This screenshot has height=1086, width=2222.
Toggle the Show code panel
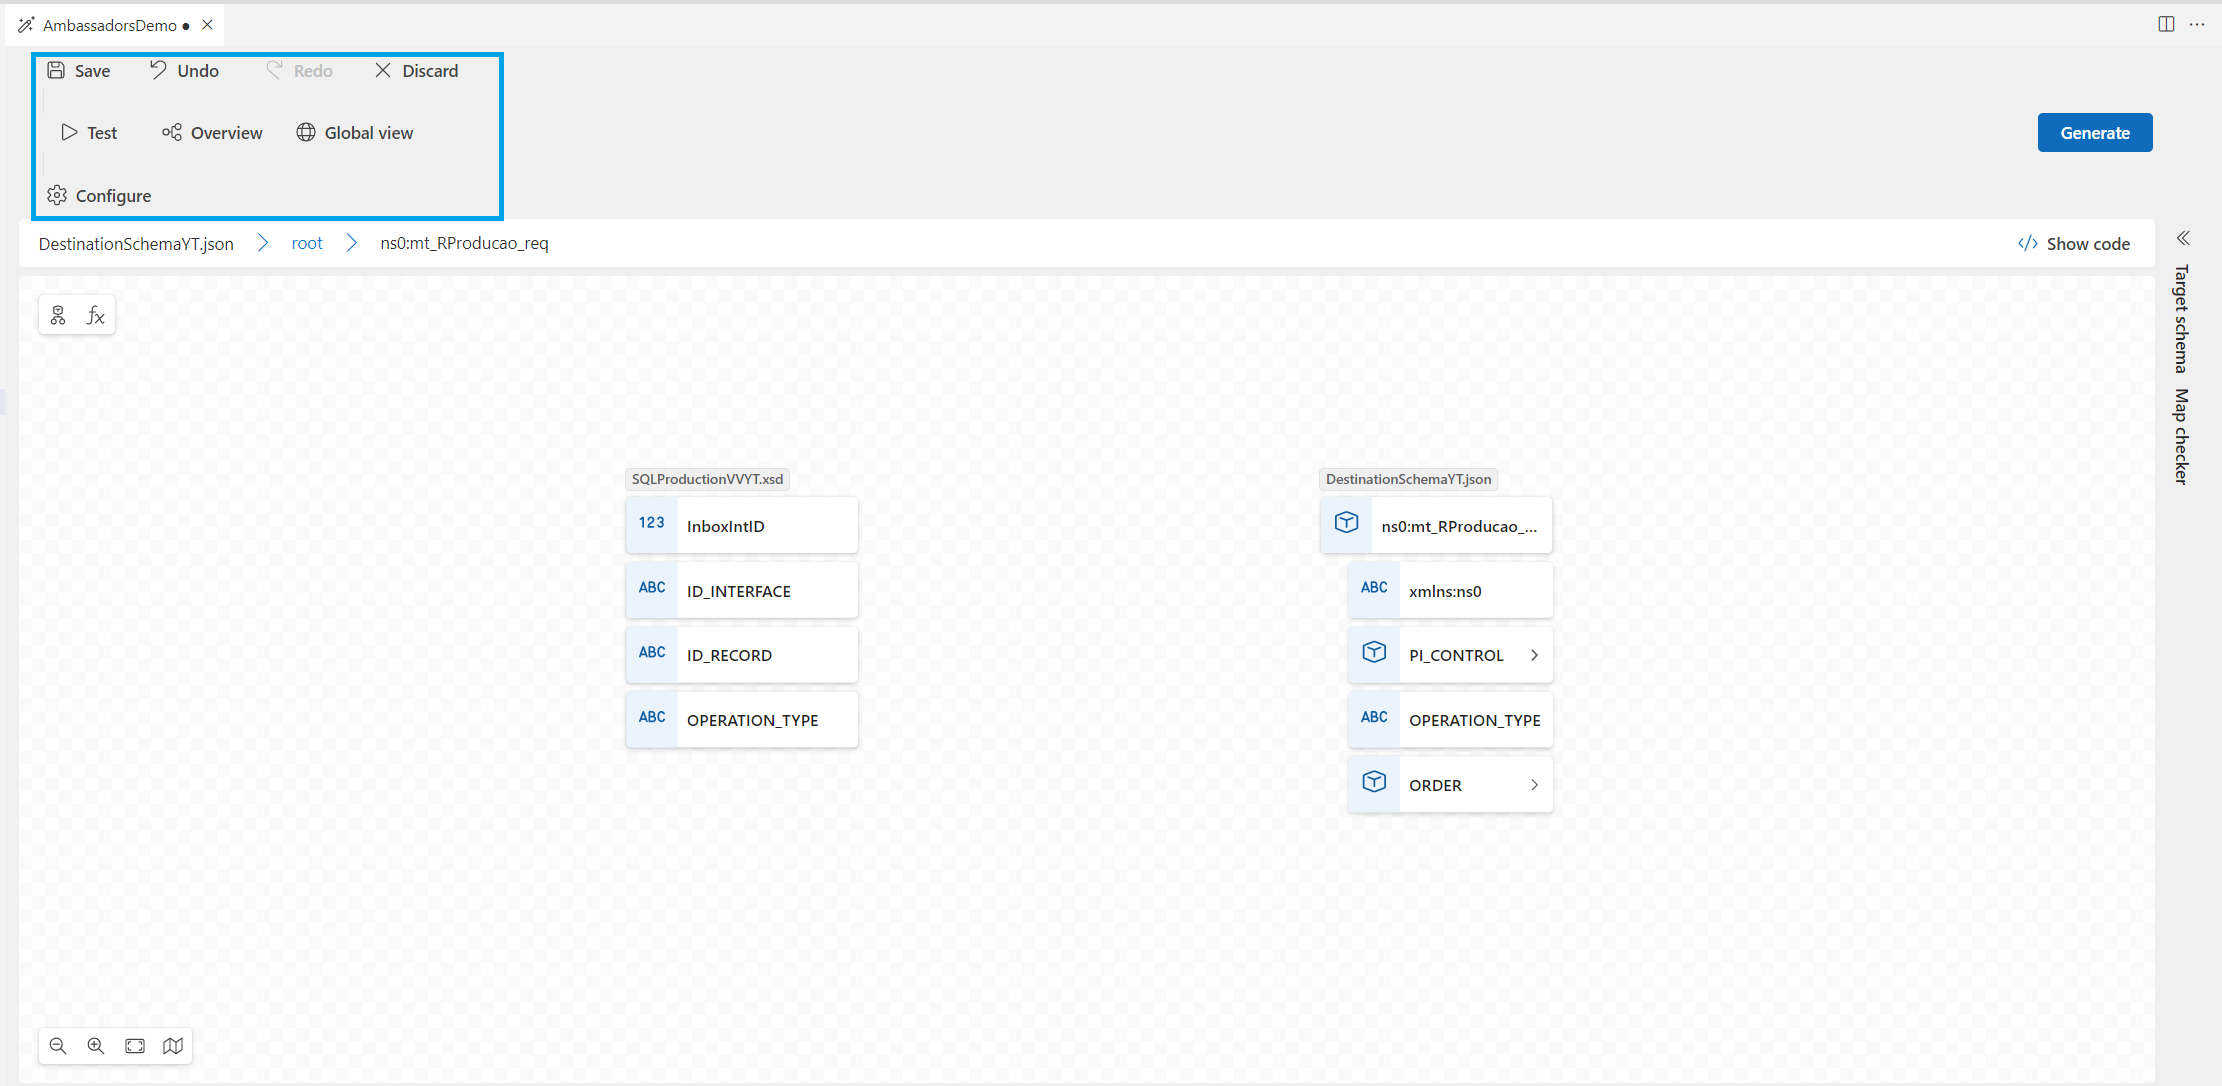(x=2073, y=243)
